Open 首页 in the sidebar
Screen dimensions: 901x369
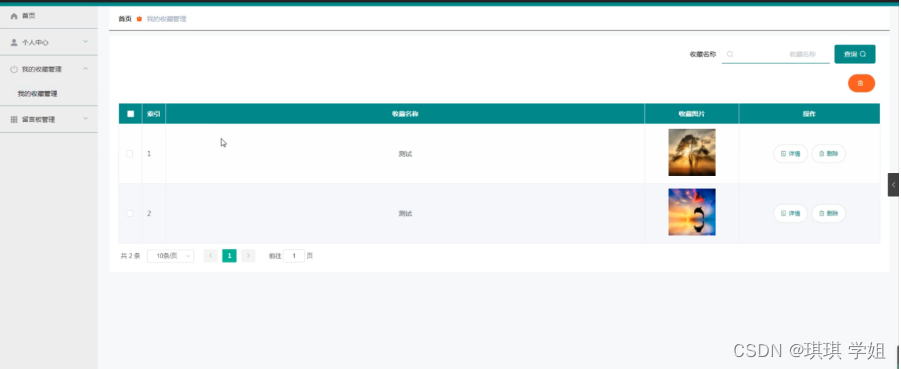pyautogui.click(x=49, y=16)
